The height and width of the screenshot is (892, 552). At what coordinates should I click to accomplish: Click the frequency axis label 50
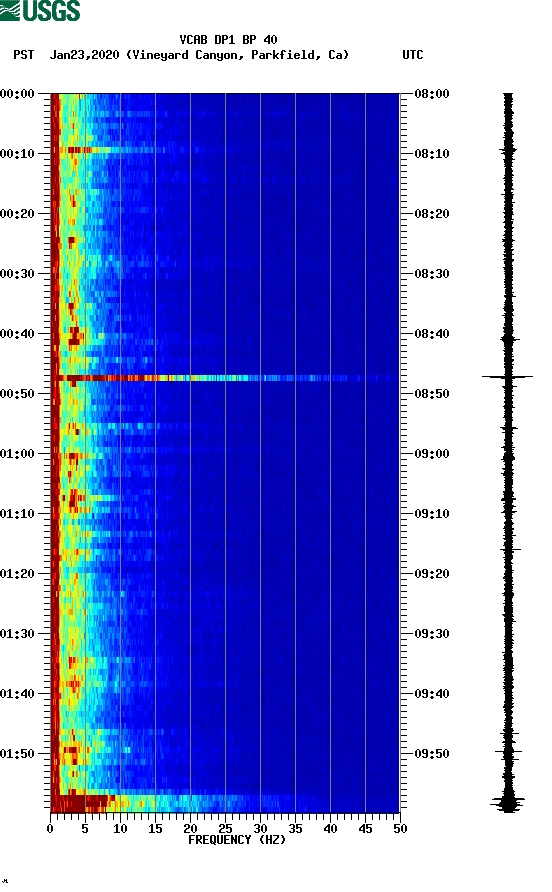pos(400,829)
